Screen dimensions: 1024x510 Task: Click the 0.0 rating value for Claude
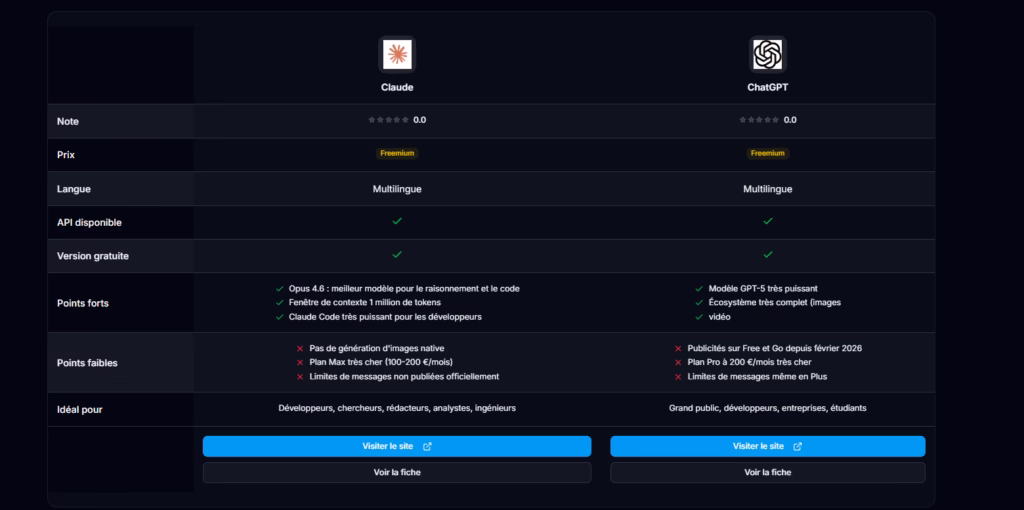coord(419,120)
